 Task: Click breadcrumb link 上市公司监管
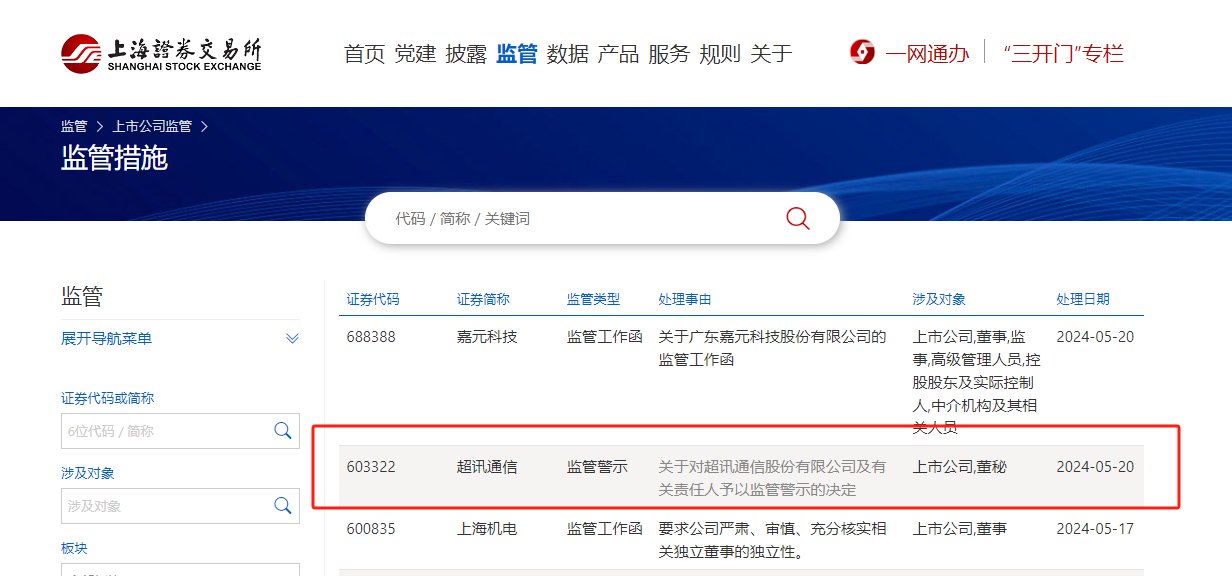click(x=152, y=126)
